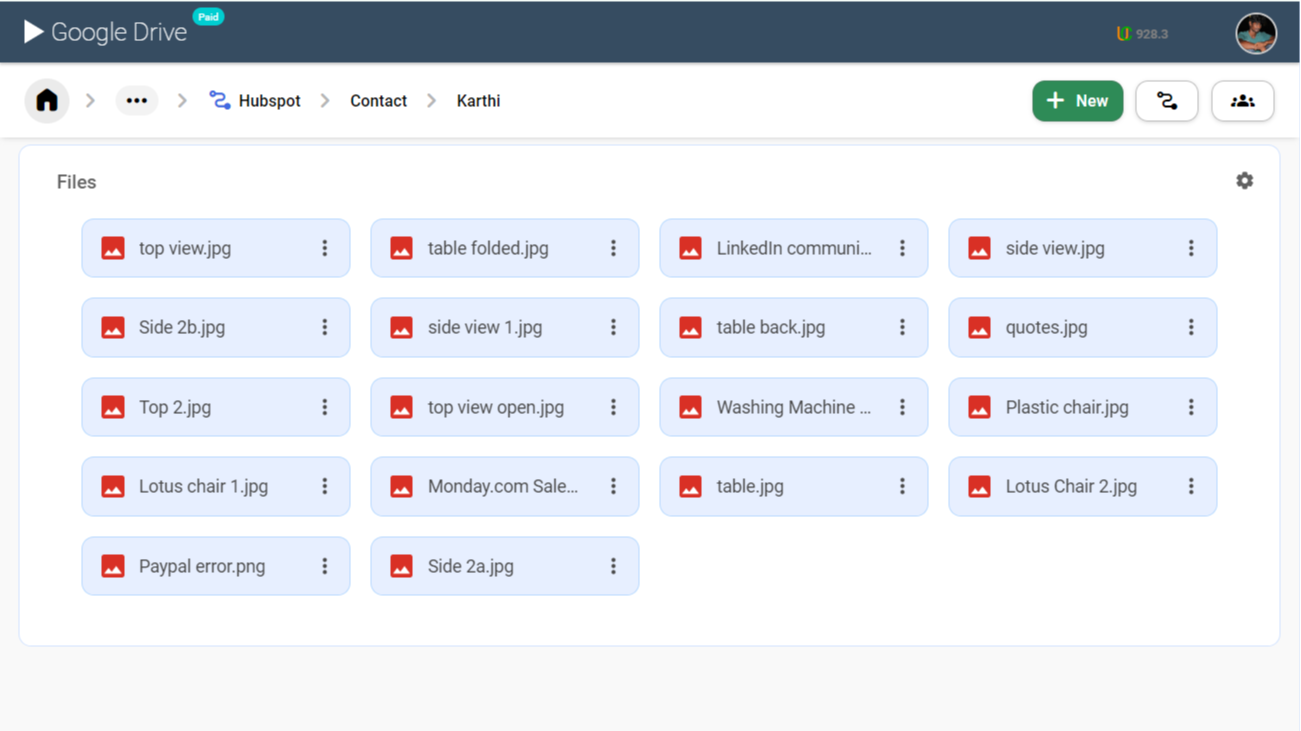Open the workflow connection icon button
The image size is (1301, 731).
coord(1166,101)
